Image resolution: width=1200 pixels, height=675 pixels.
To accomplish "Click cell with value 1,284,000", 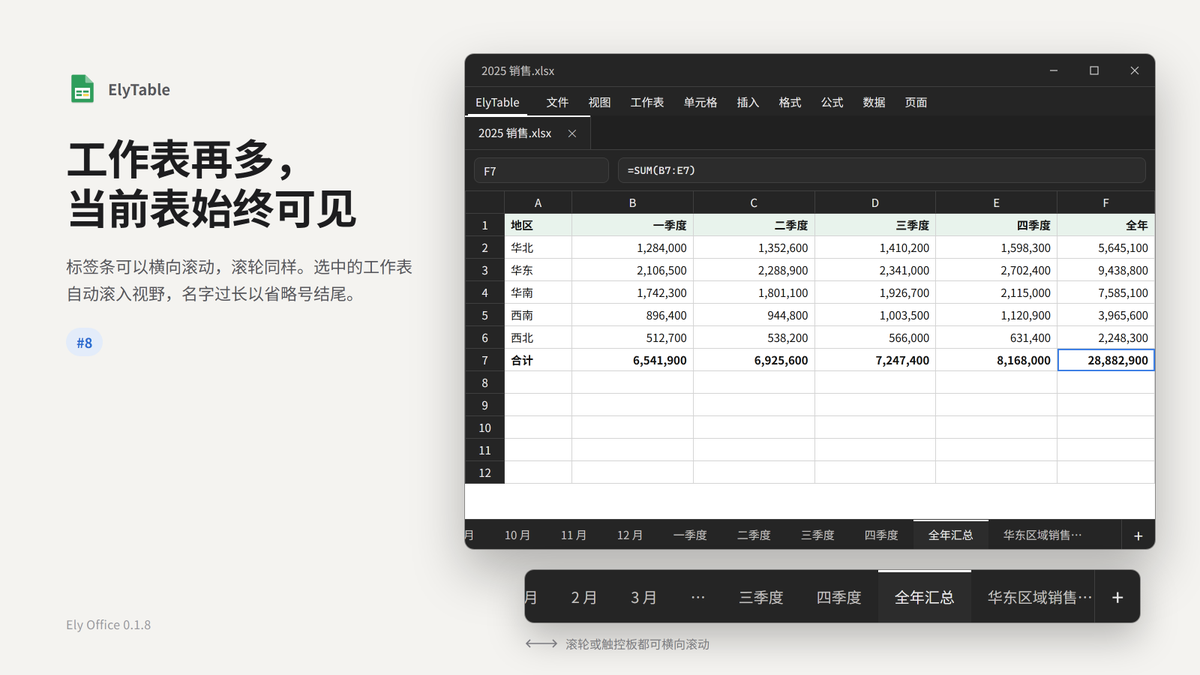I will [633, 248].
